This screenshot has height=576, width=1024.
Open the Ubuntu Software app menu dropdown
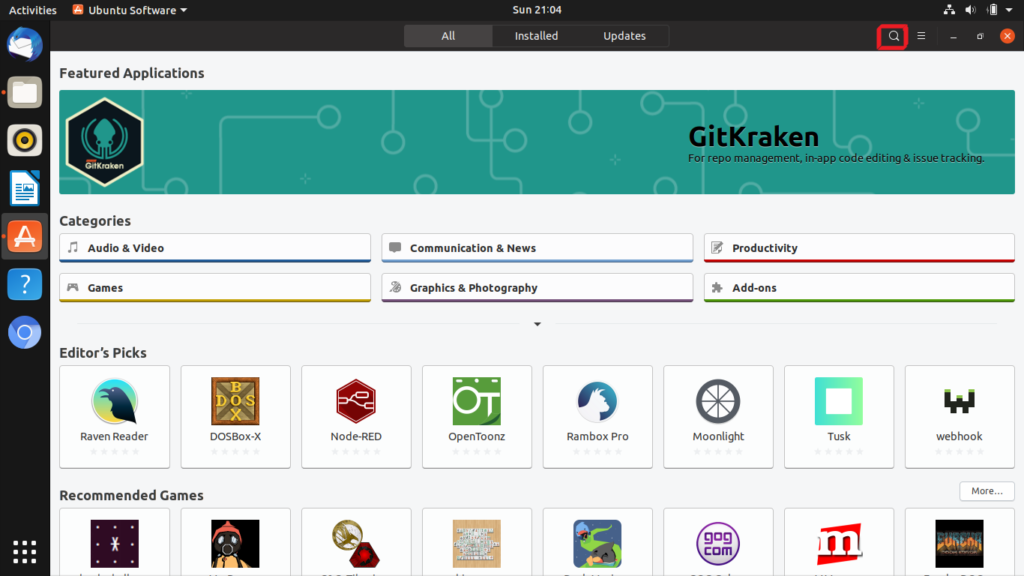pyautogui.click(x=129, y=10)
